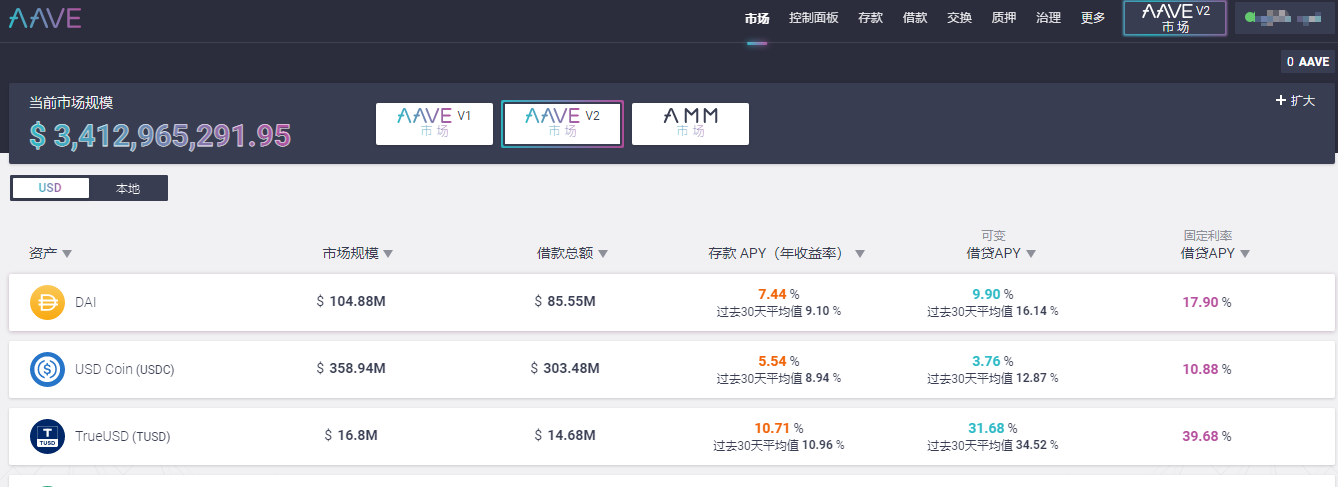Open the 市场 nav tab
This screenshot has height=487, width=1338.
click(x=757, y=18)
